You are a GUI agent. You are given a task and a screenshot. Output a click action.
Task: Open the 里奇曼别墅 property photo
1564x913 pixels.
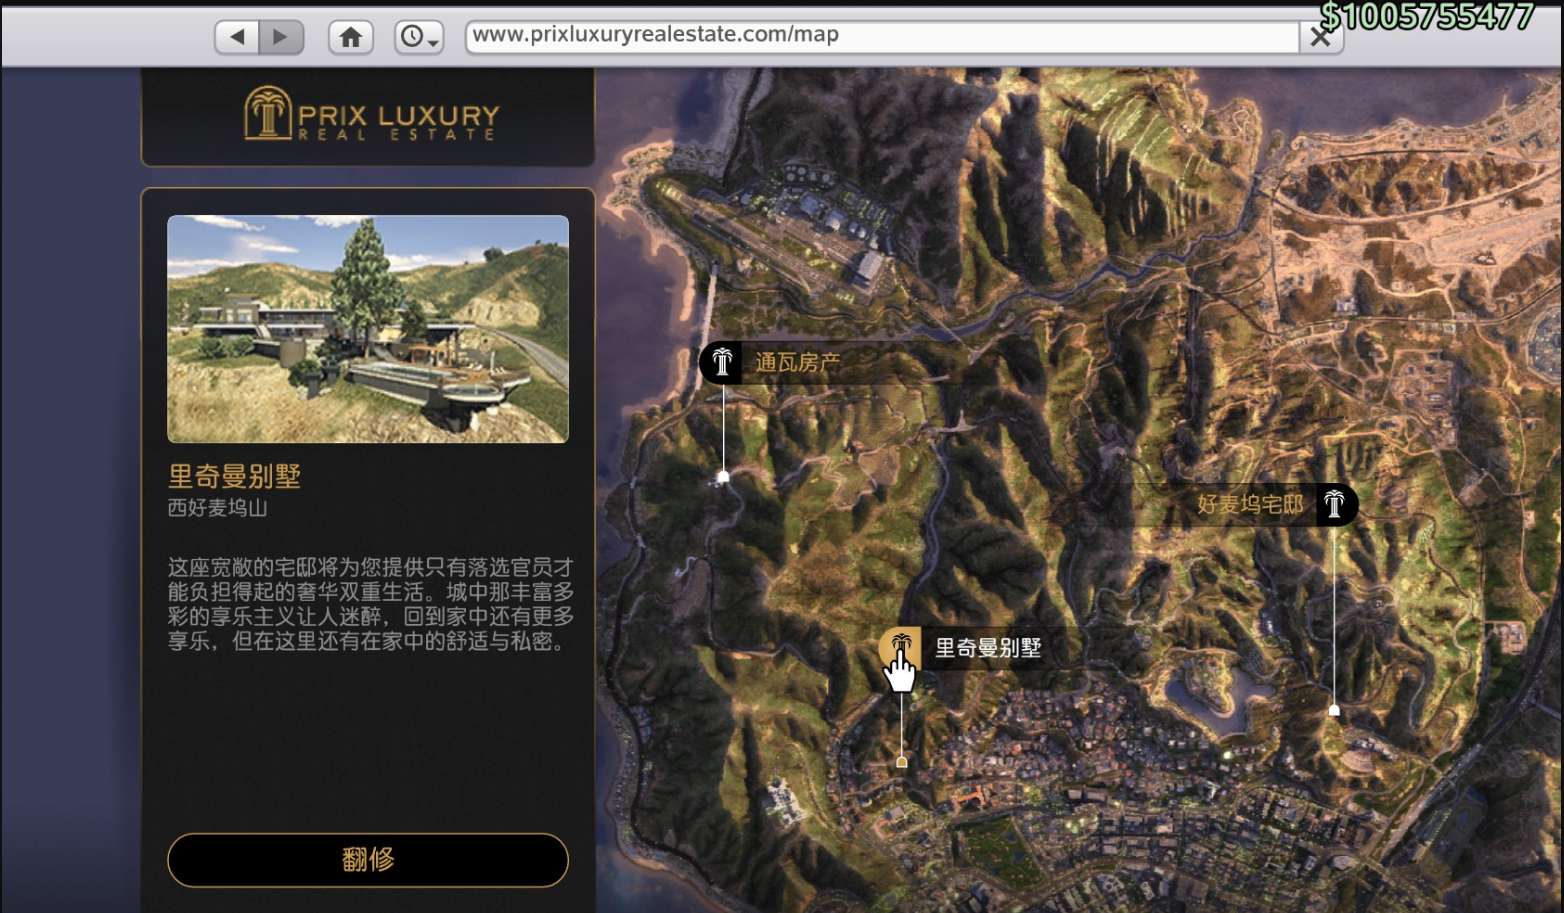(368, 329)
